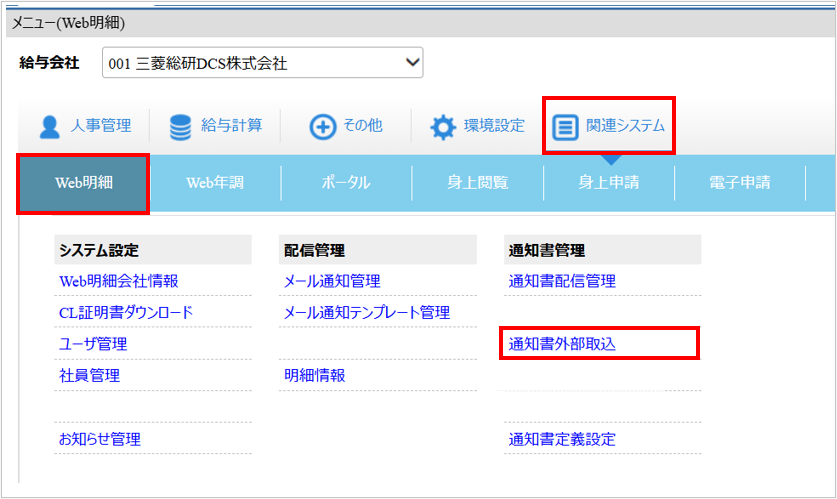Open the ユーザ管理 link

93,344
